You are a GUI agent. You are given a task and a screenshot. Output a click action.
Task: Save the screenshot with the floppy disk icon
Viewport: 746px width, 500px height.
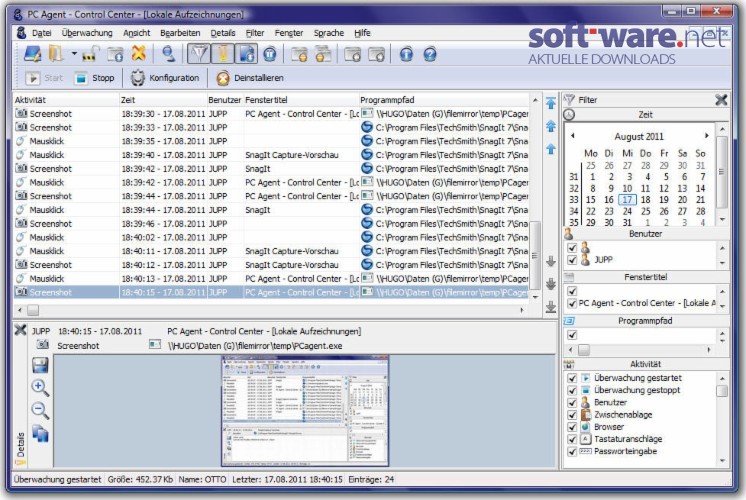click(40, 365)
